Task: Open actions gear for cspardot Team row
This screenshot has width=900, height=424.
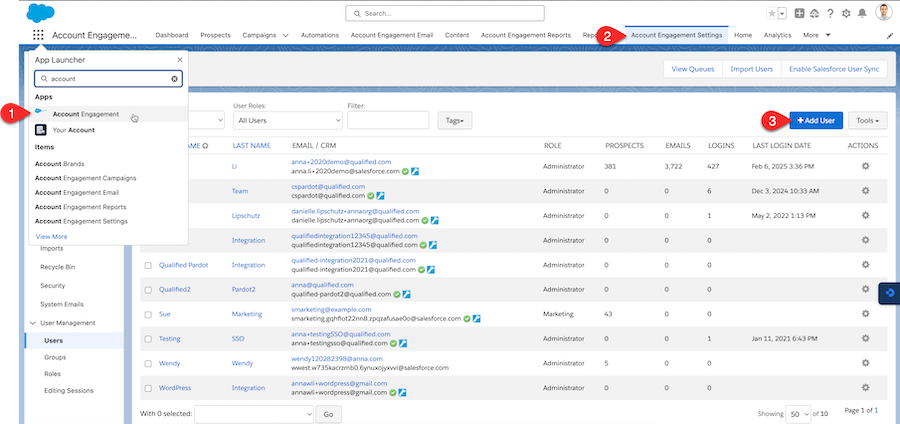Action: 866,190
